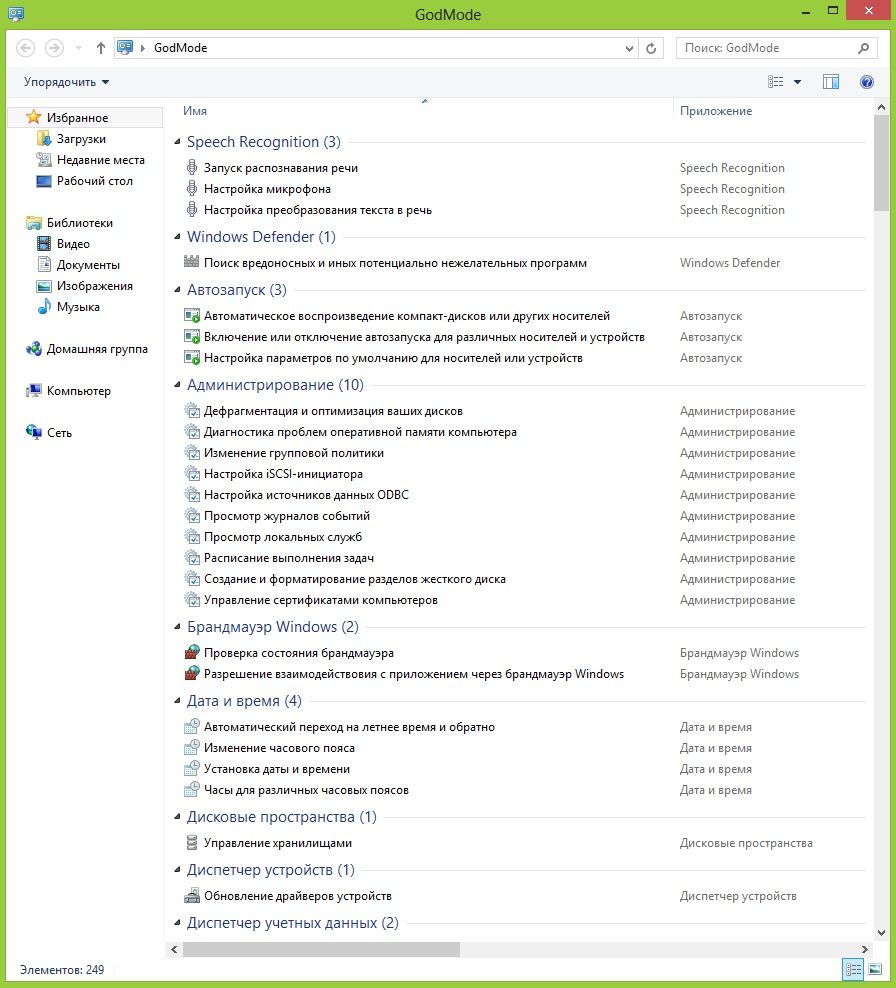896x988 pixels.
Task: Click the GodMode breadcrumb in address bar
Action: tap(180, 48)
